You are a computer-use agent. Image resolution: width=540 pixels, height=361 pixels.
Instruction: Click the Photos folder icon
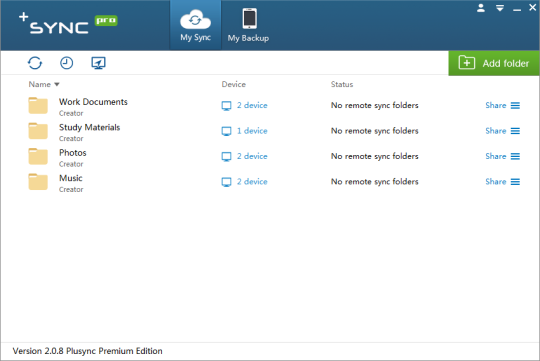point(38,156)
